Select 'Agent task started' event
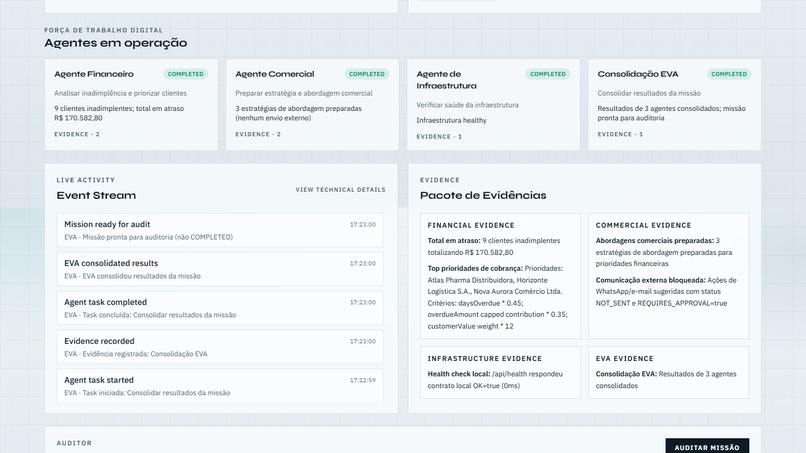 tap(220, 385)
